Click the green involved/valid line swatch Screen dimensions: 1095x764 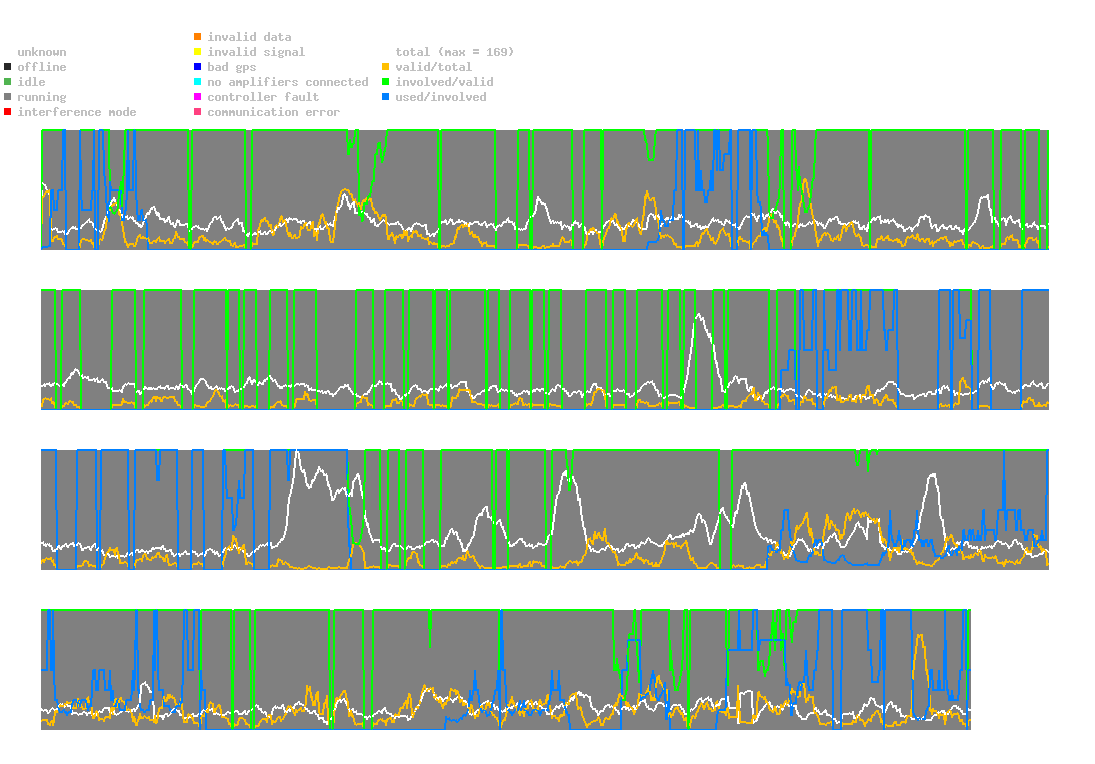pos(386,82)
